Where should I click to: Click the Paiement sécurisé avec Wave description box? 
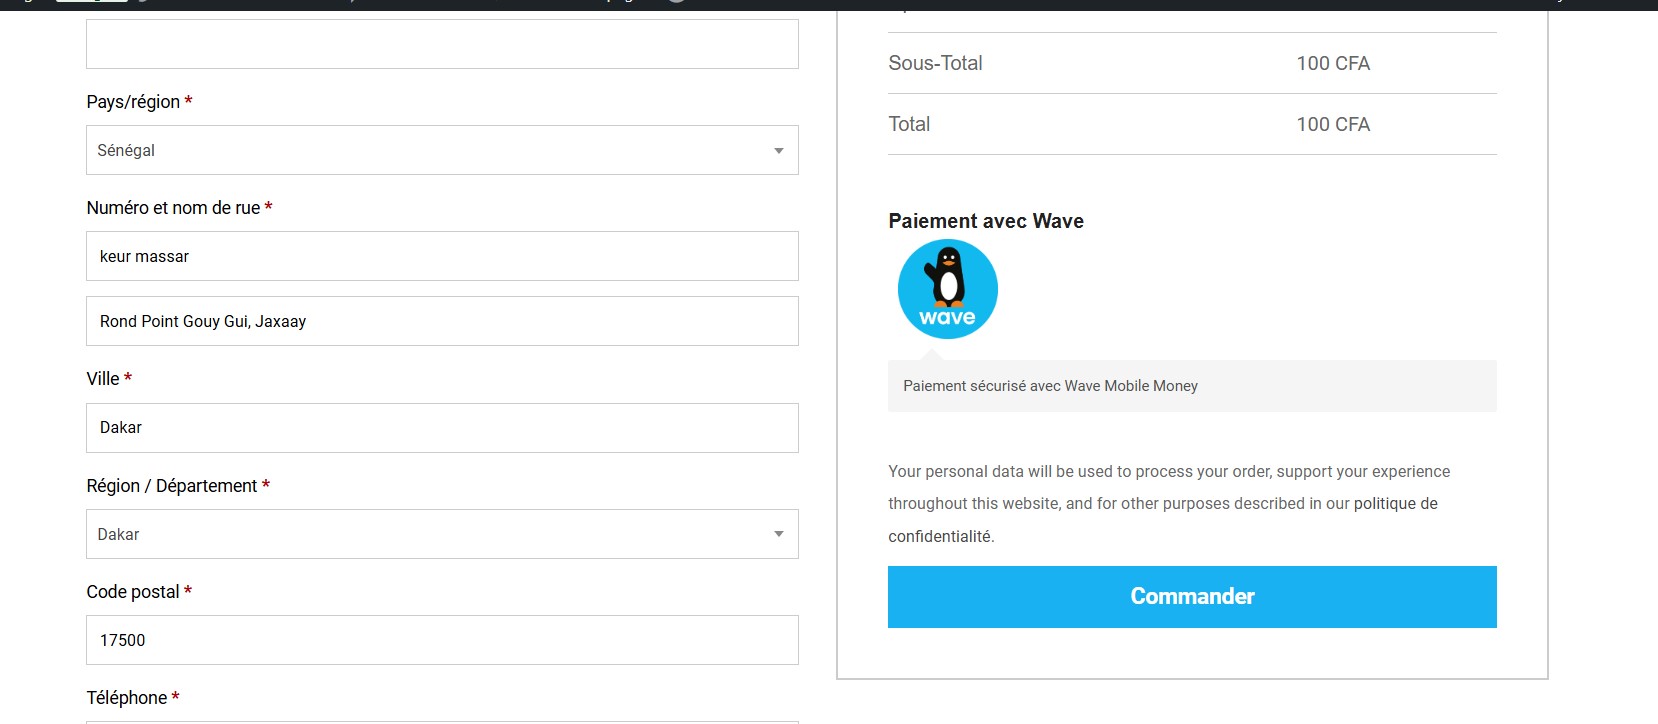click(1191, 386)
